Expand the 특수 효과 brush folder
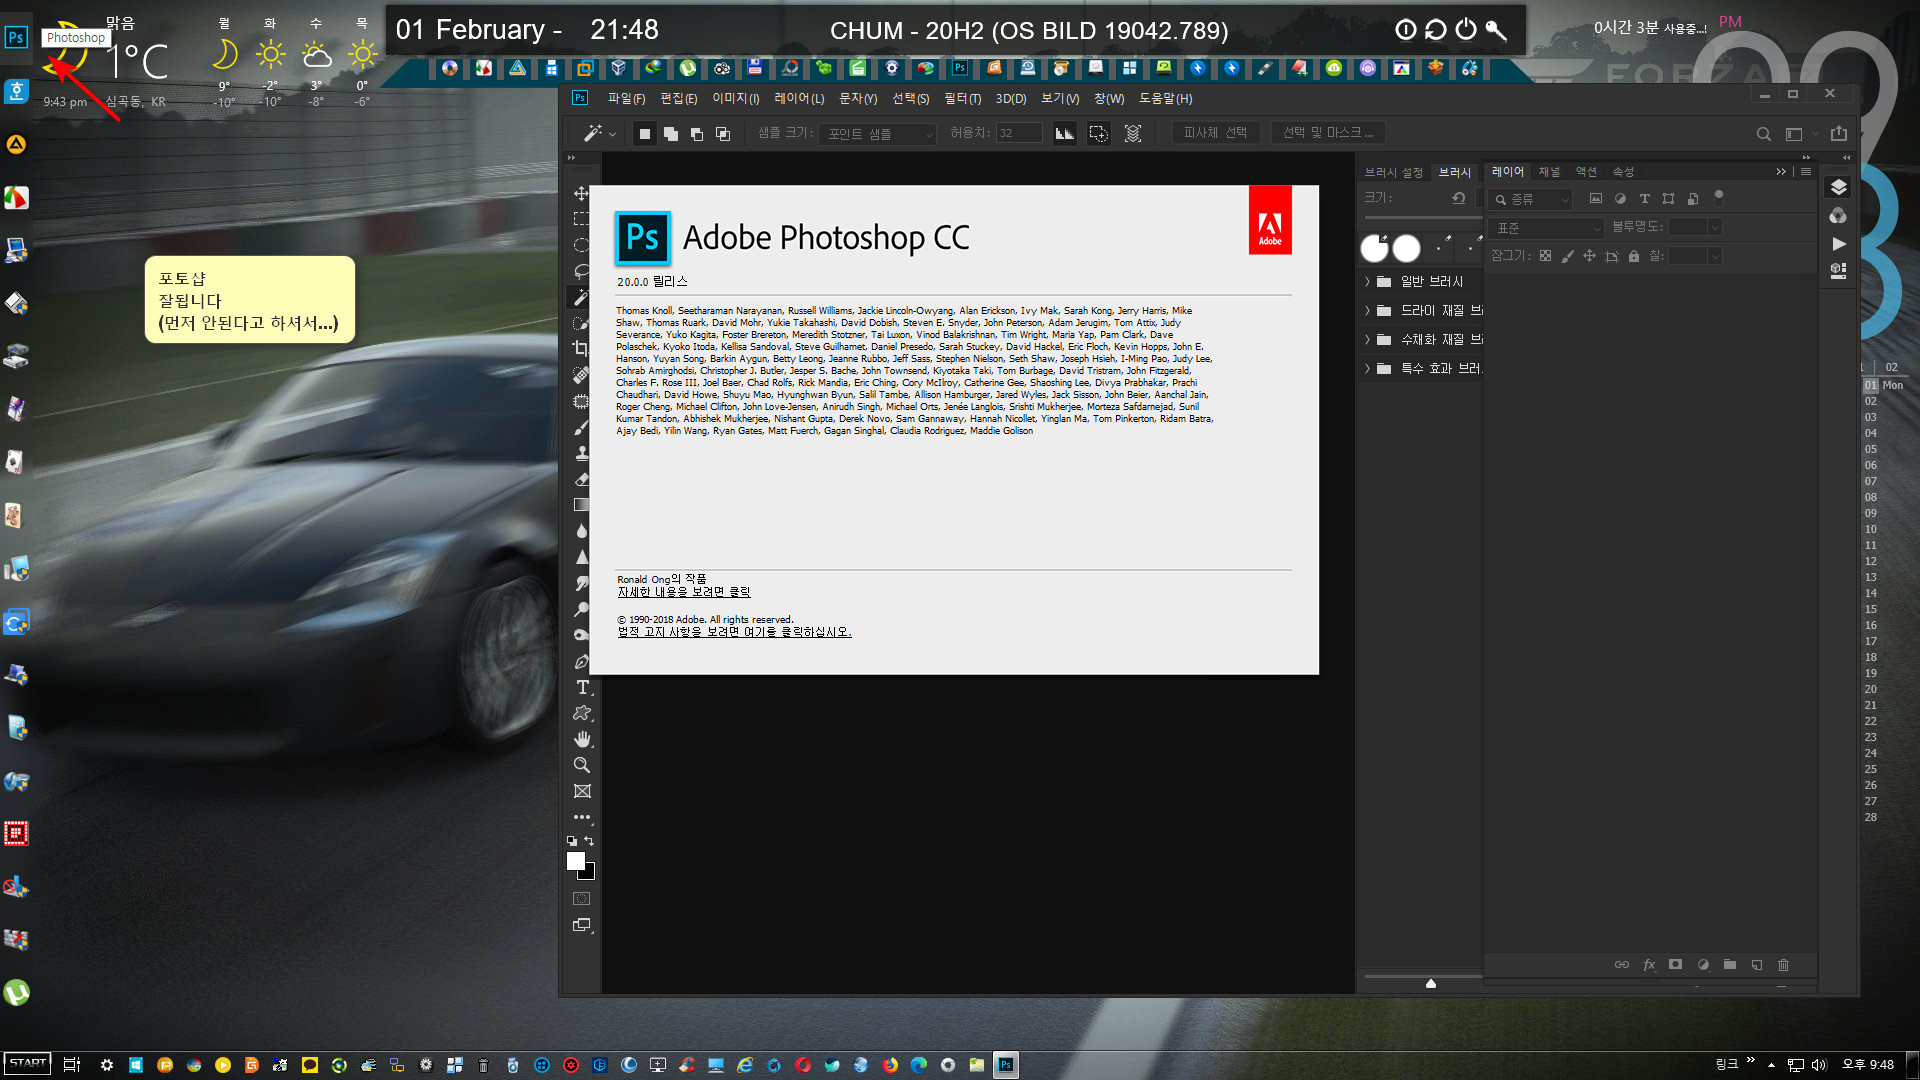 point(1368,369)
